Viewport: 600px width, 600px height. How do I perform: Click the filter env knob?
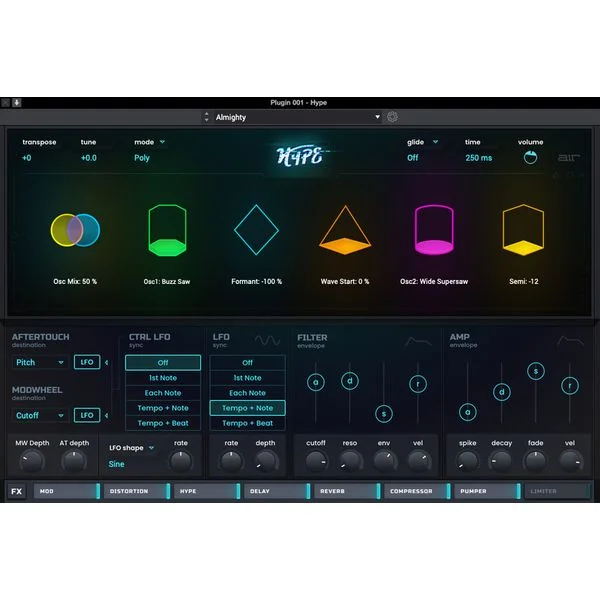(384, 461)
